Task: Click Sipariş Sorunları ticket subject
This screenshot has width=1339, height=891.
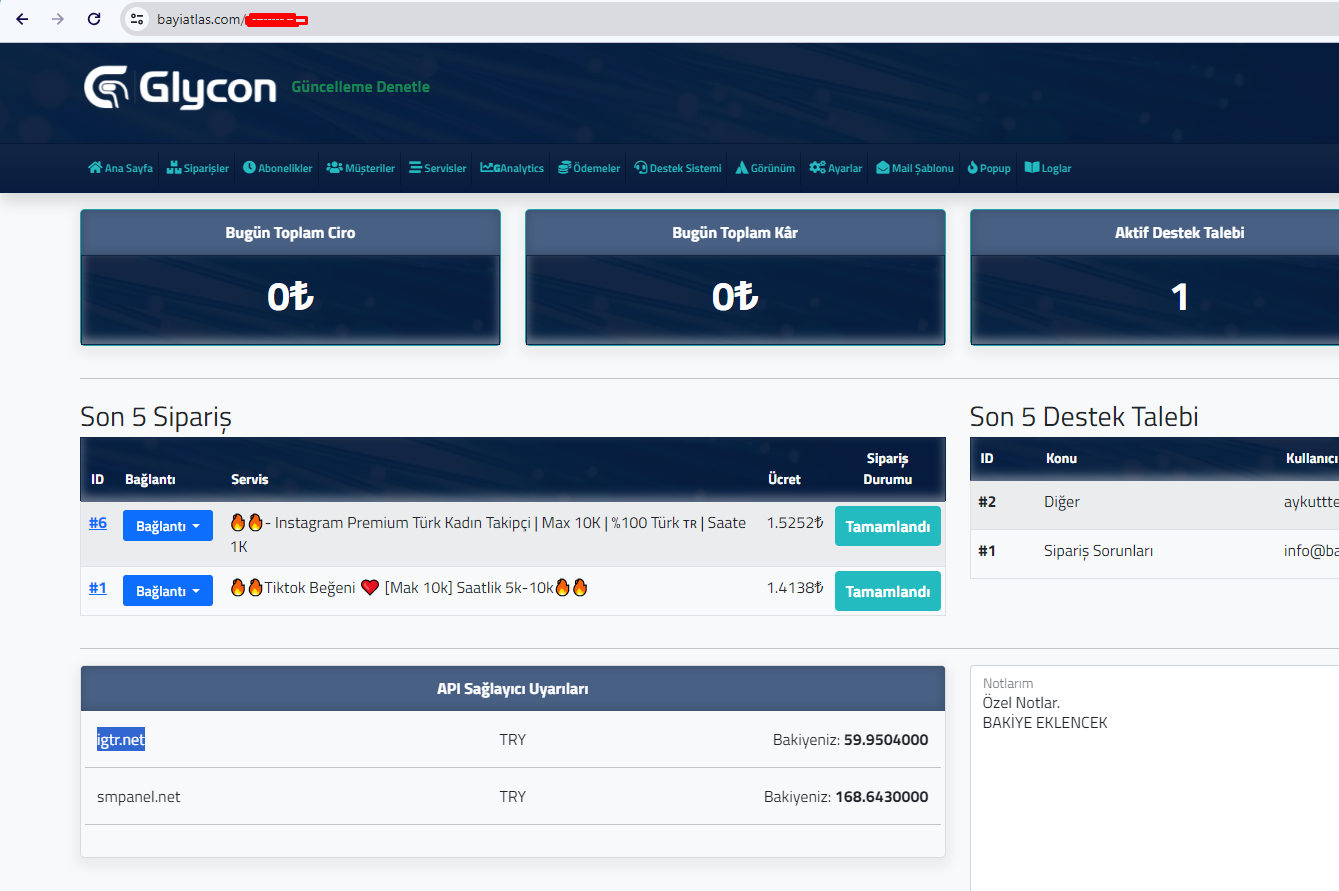Action: [x=1099, y=550]
